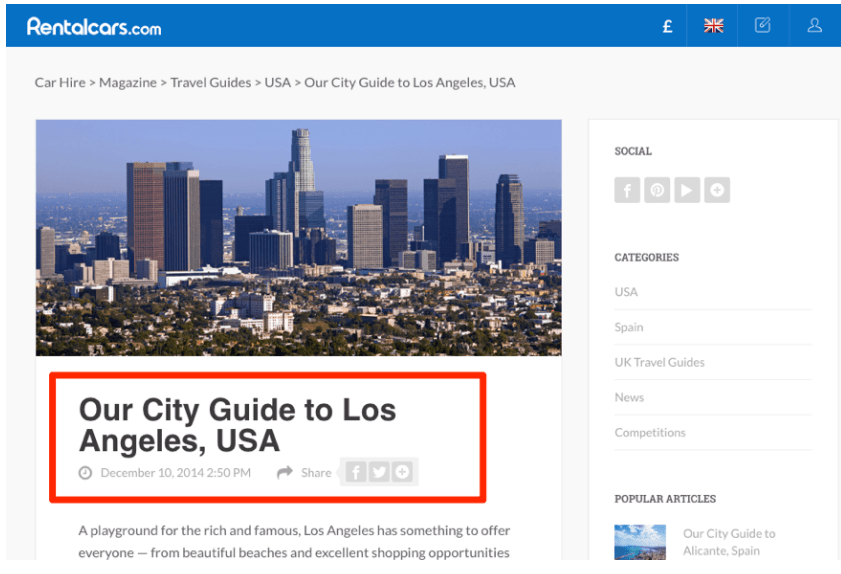Open the Pinterest icon under Social
The width and height of the screenshot is (841, 574).
coord(657,190)
